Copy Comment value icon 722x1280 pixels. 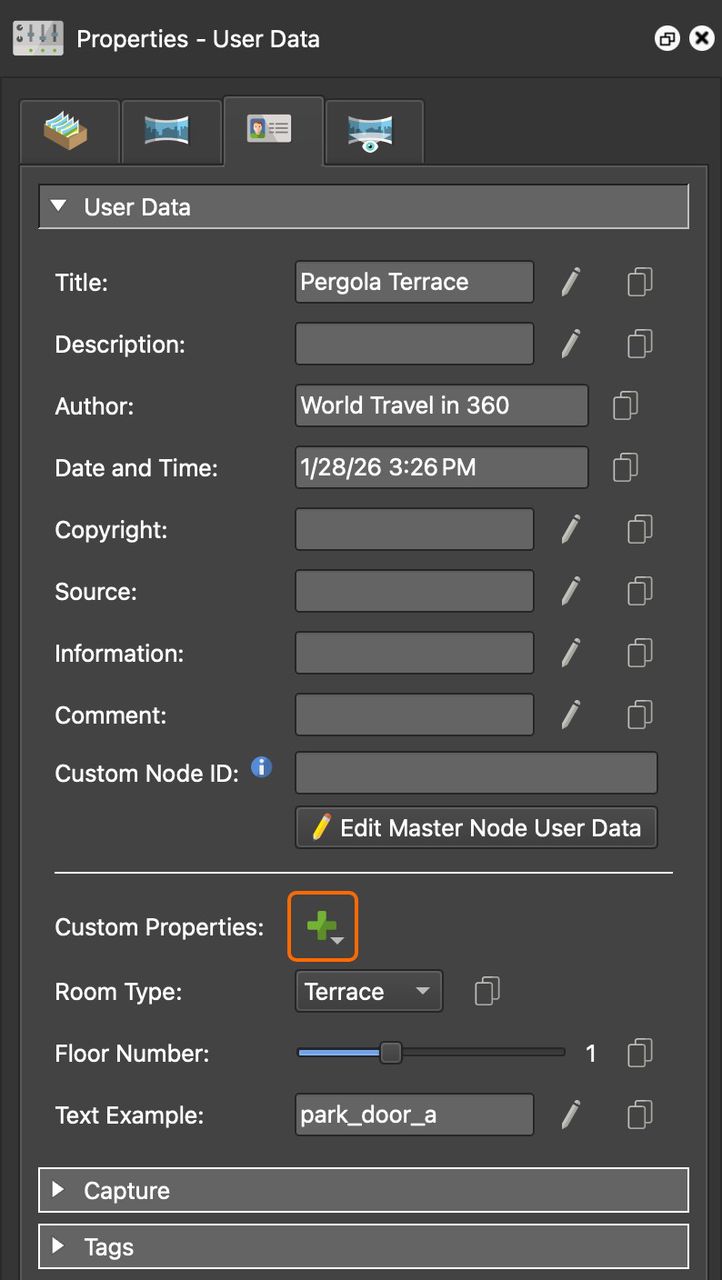[x=640, y=715]
